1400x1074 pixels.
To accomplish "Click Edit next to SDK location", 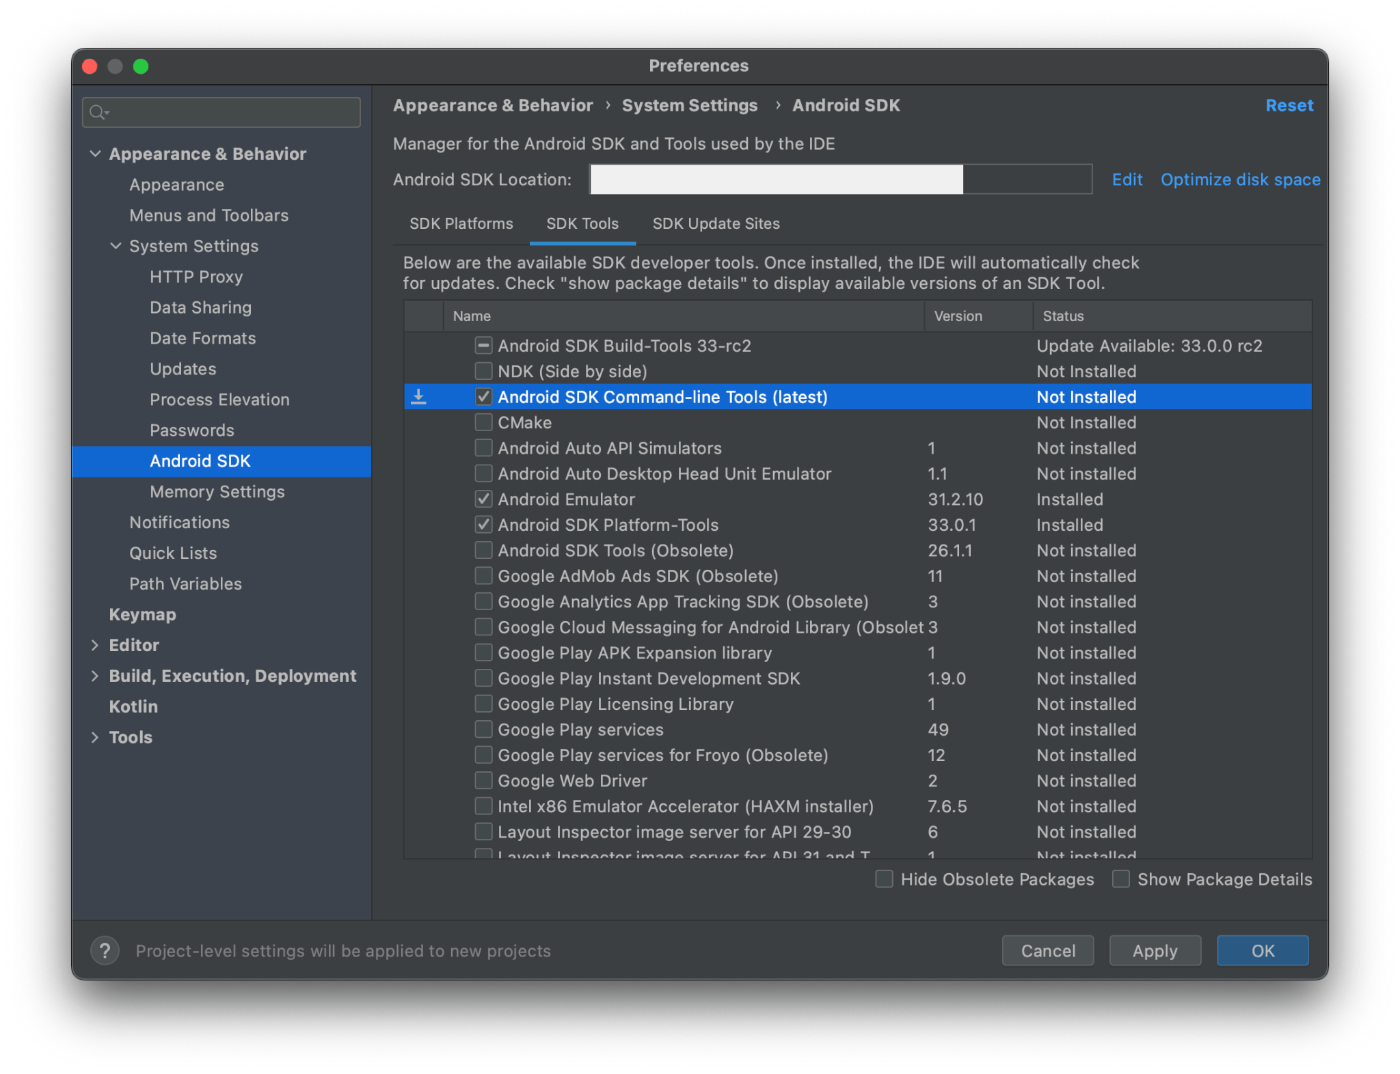I will click(1127, 180).
